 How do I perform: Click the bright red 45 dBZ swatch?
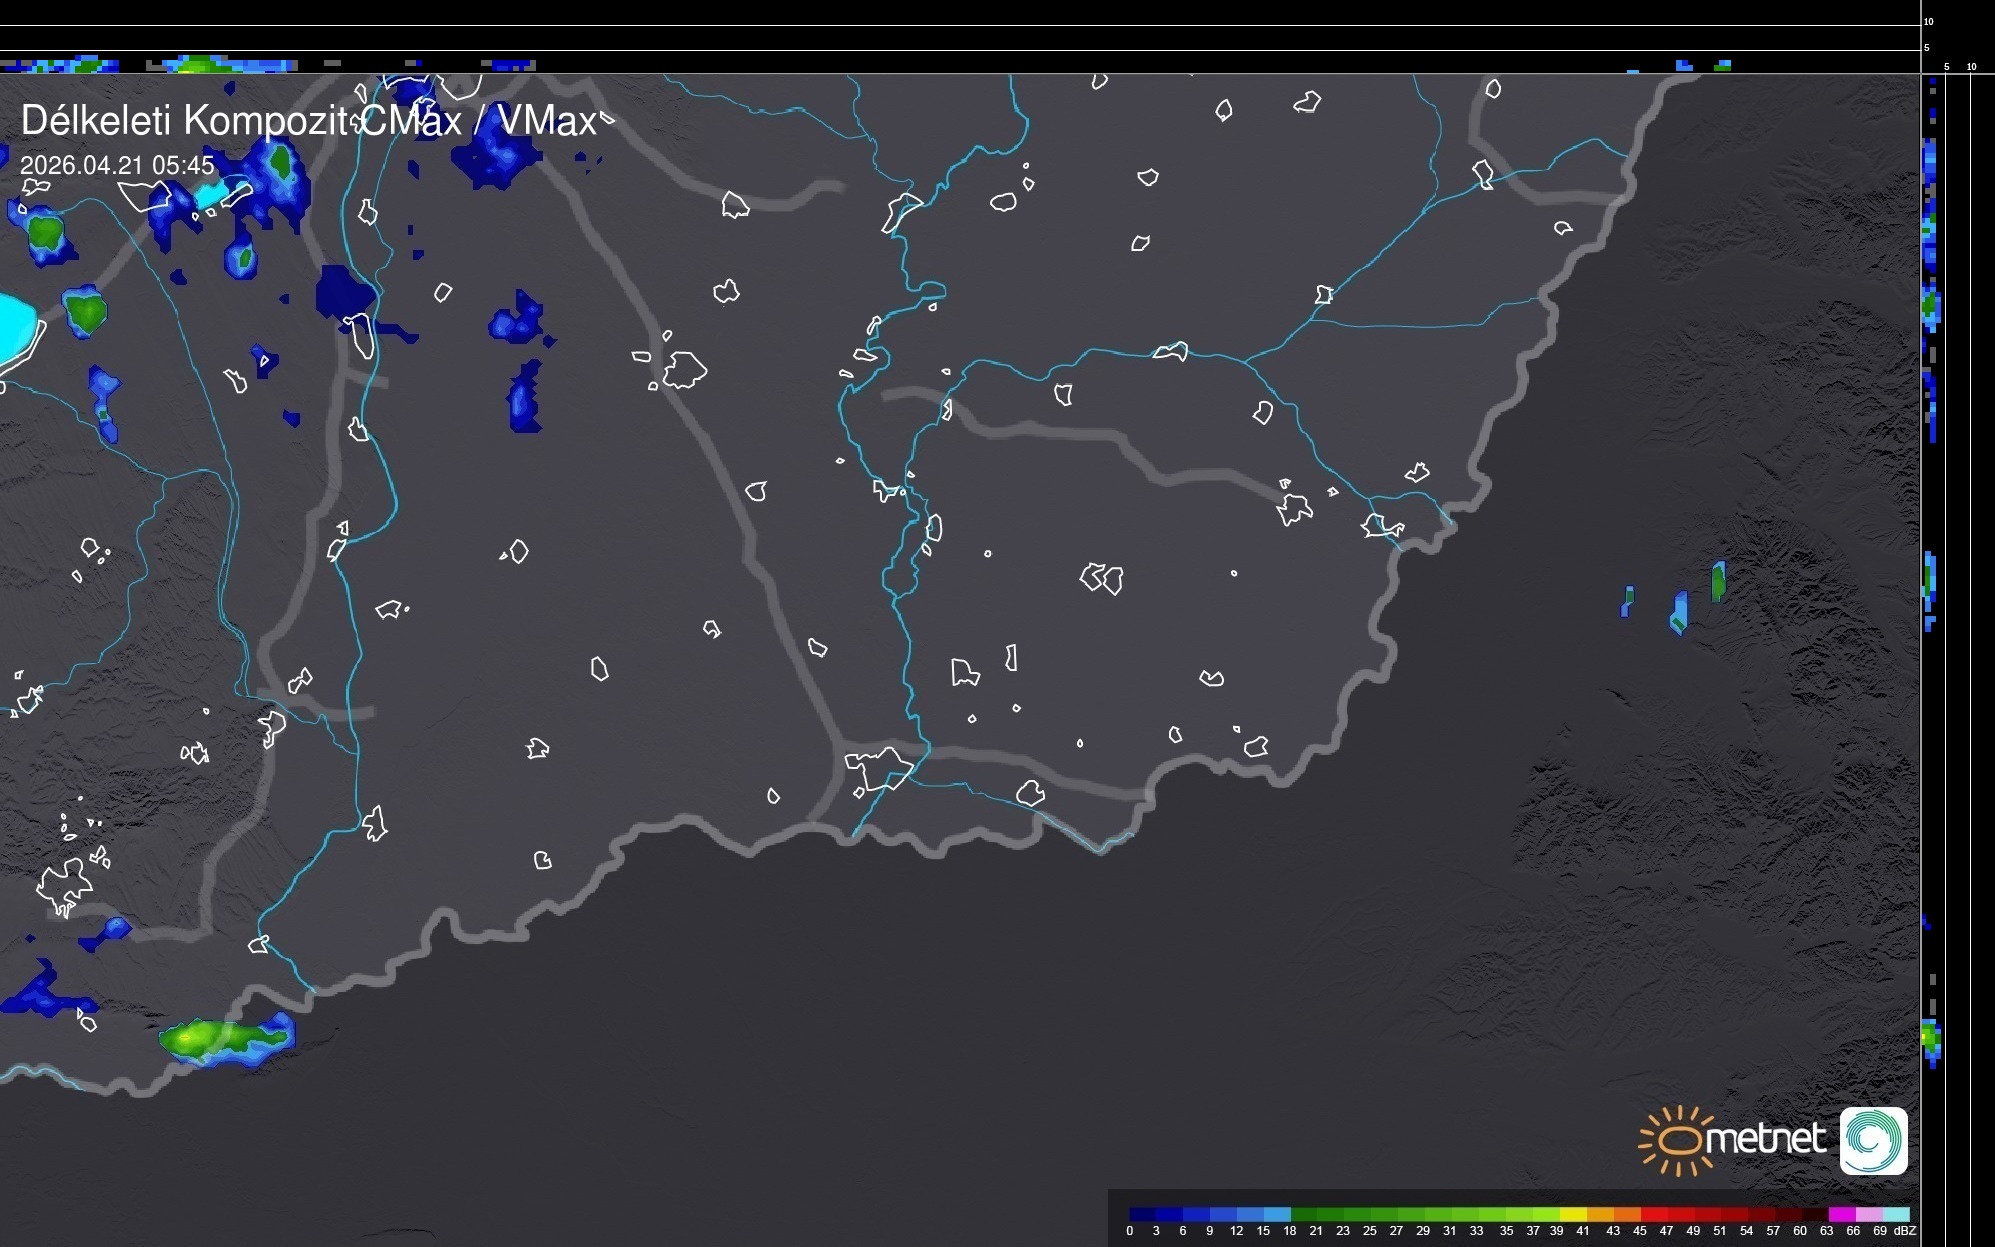click(x=1654, y=1214)
